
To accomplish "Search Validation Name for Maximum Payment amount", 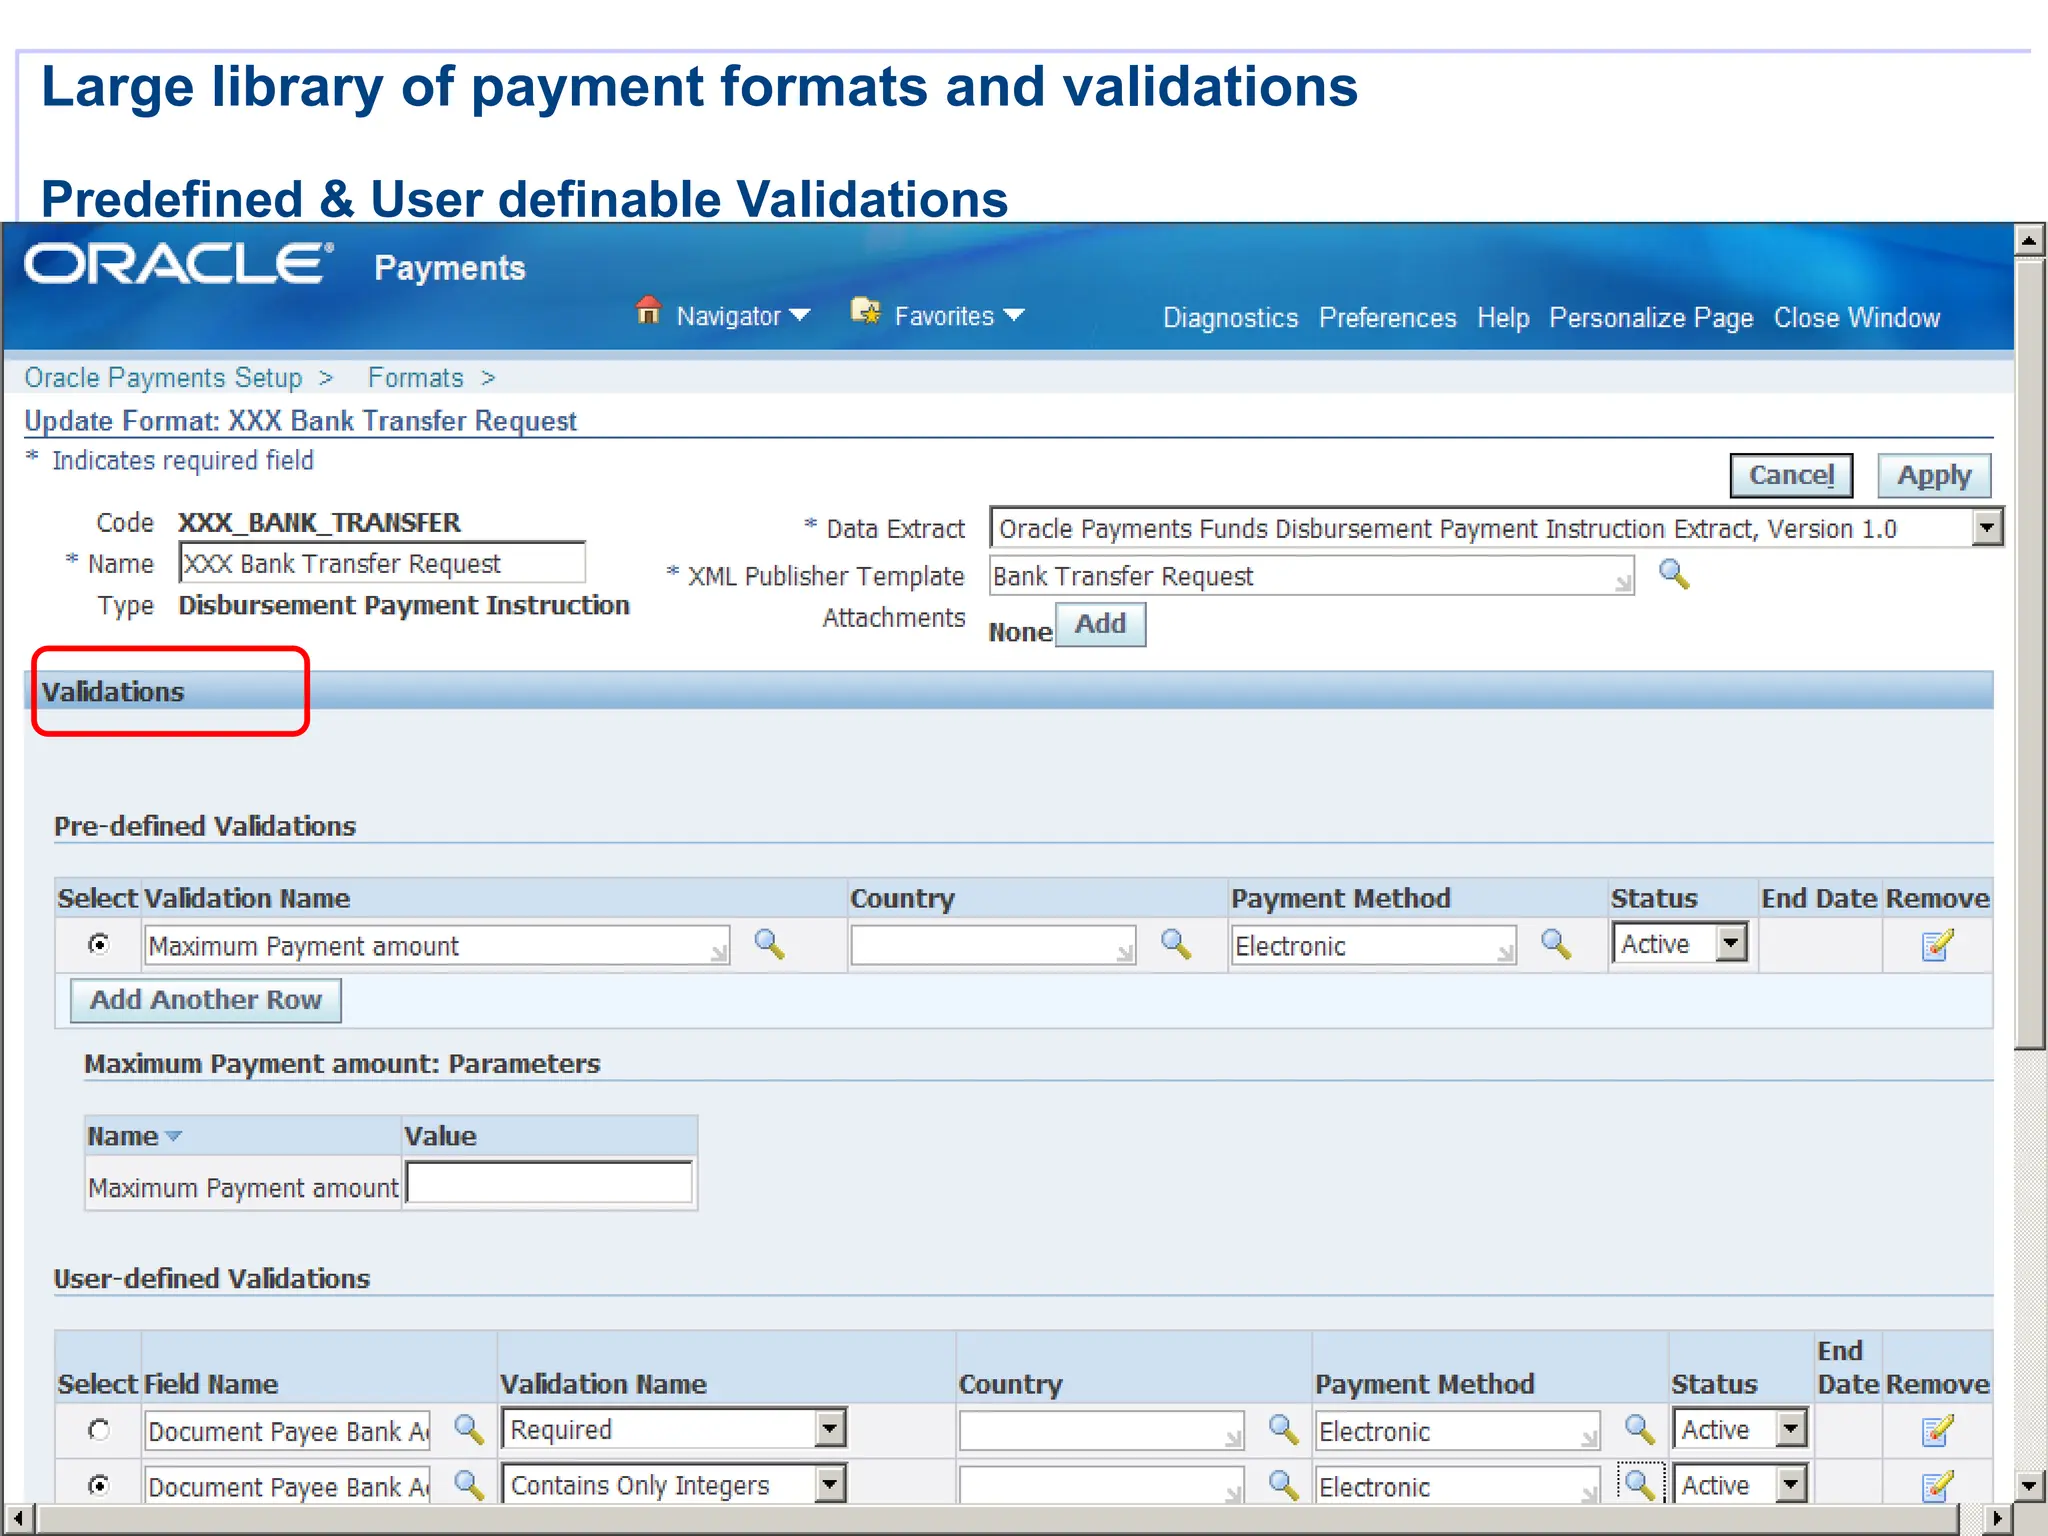I will click(768, 944).
